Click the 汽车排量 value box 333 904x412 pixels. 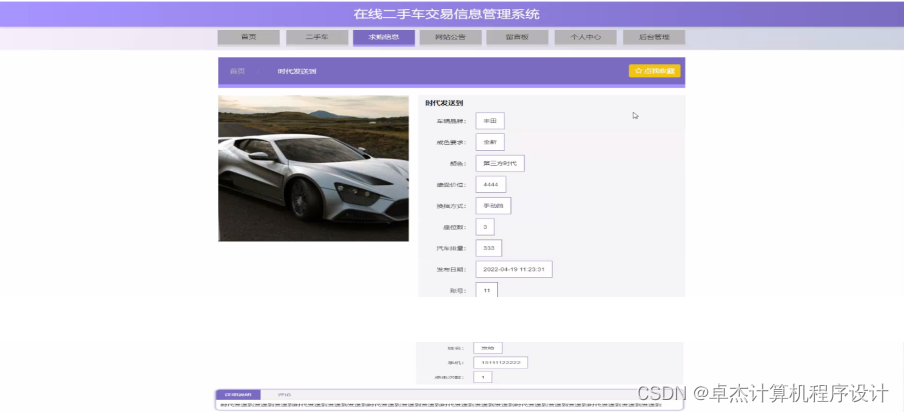pos(489,248)
